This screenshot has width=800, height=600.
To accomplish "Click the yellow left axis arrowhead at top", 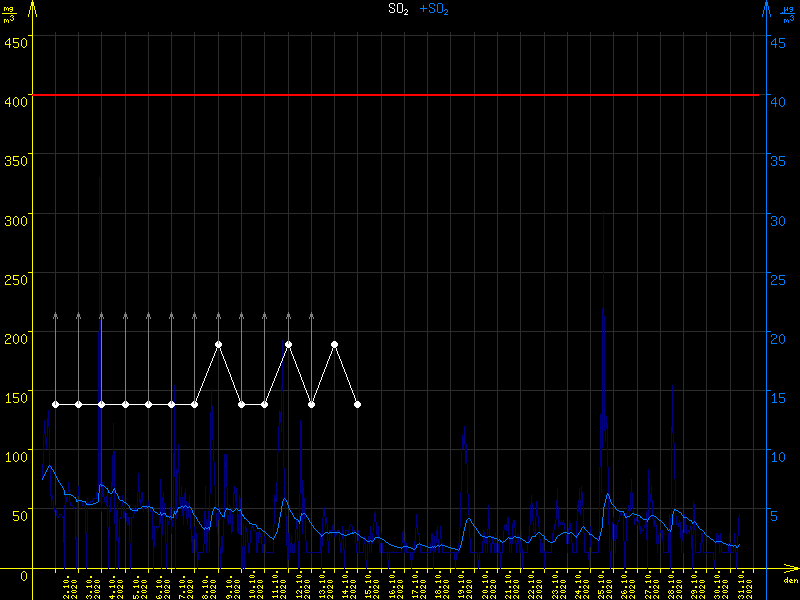I will (33, 8).
